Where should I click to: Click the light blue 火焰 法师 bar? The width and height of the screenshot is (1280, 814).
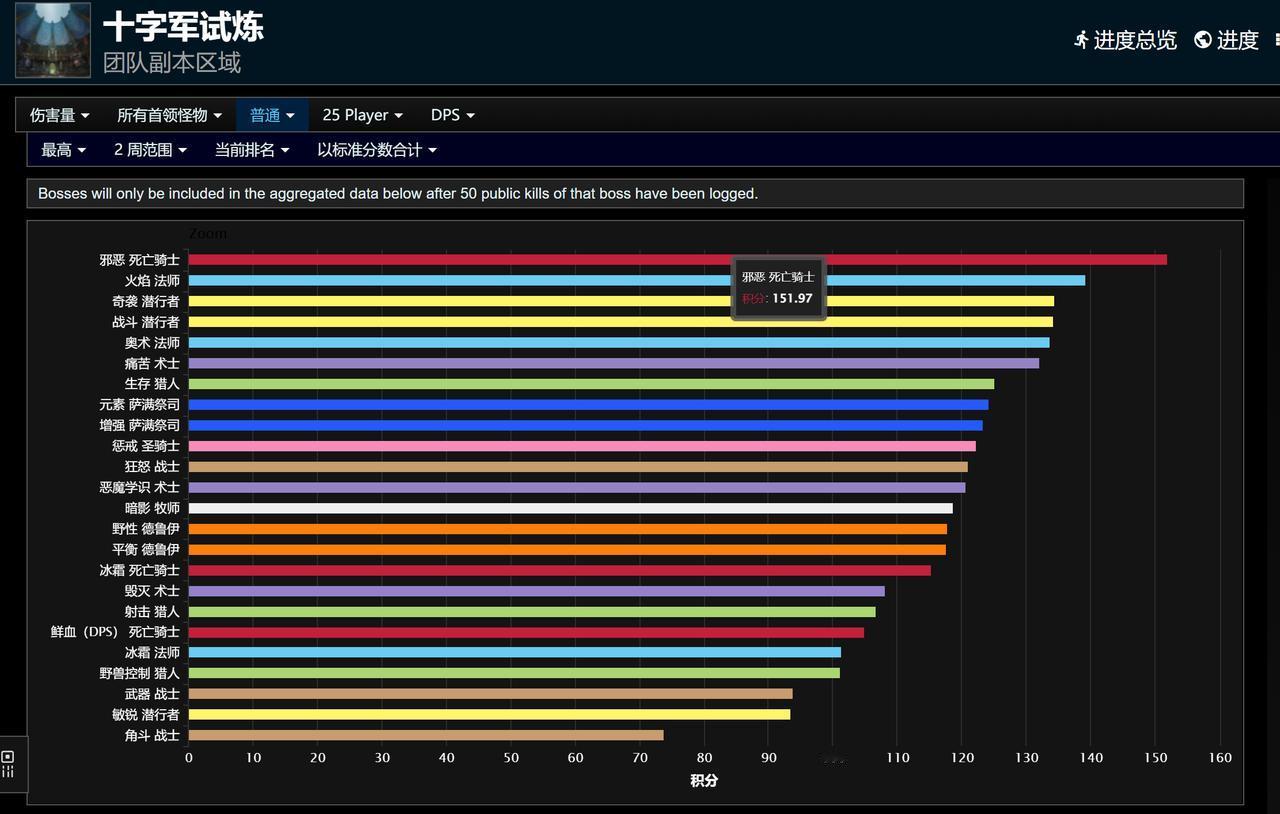pos(637,281)
